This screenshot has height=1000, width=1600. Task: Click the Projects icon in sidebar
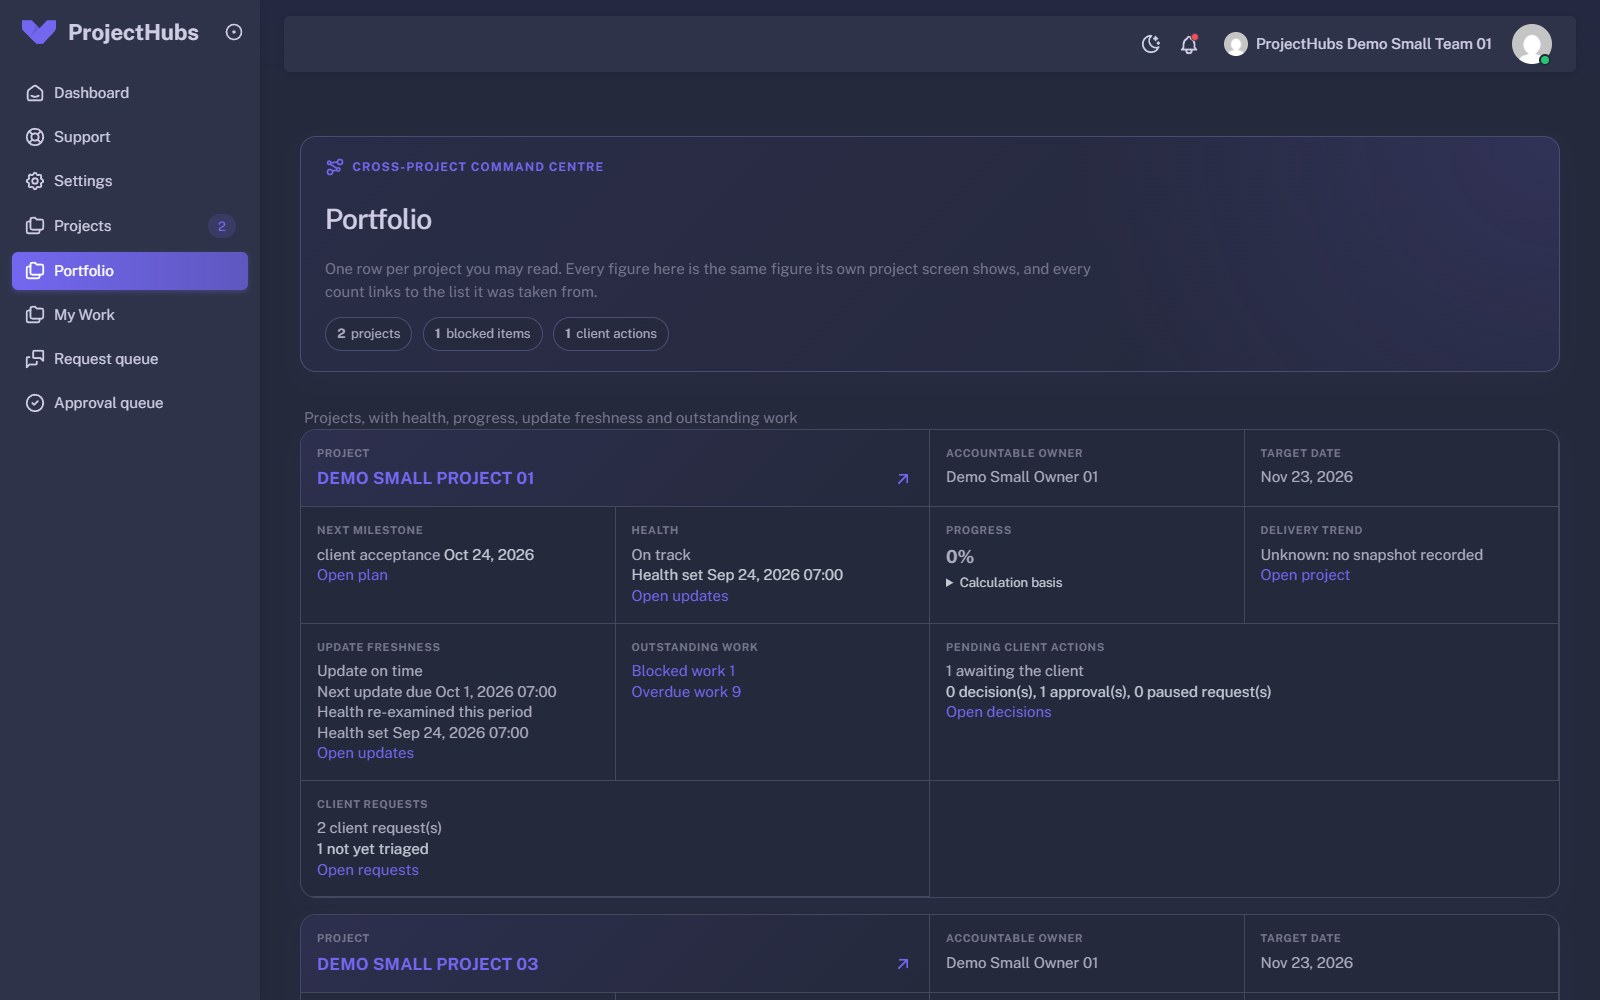pyautogui.click(x=35, y=226)
